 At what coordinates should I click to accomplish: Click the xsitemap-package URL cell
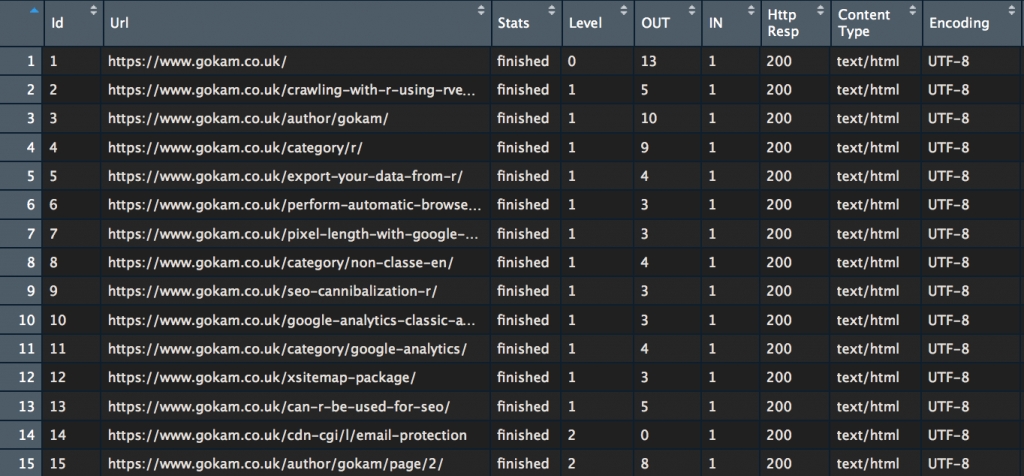(261, 378)
